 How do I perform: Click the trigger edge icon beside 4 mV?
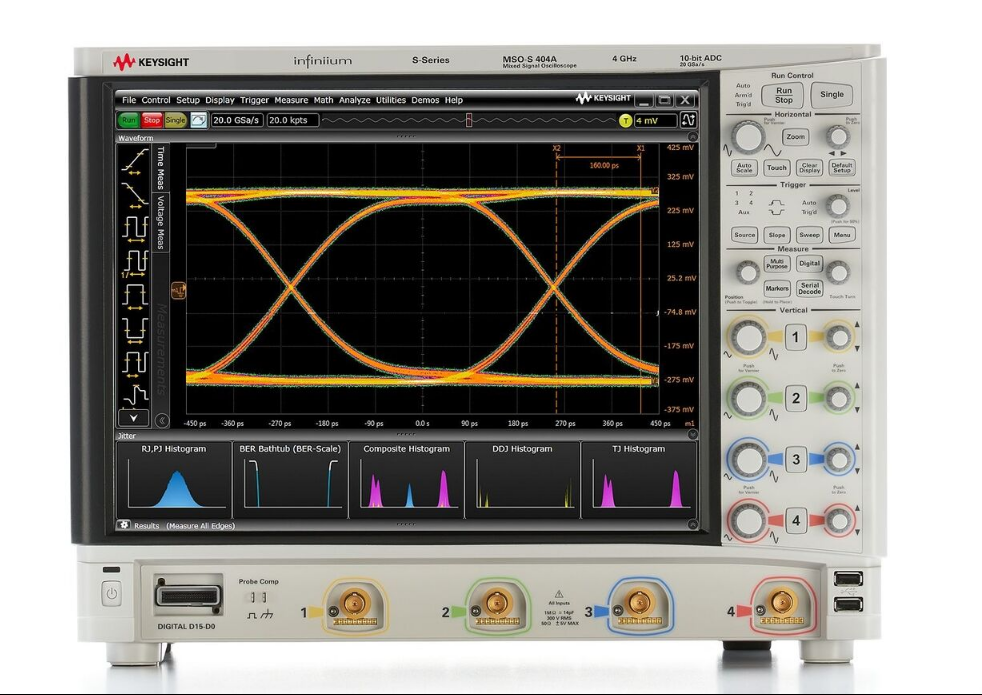point(688,120)
